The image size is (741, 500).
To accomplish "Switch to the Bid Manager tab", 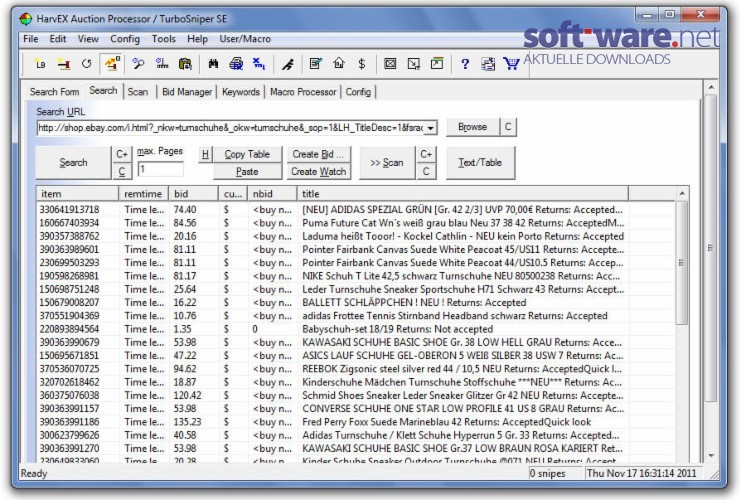I will tap(187, 92).
